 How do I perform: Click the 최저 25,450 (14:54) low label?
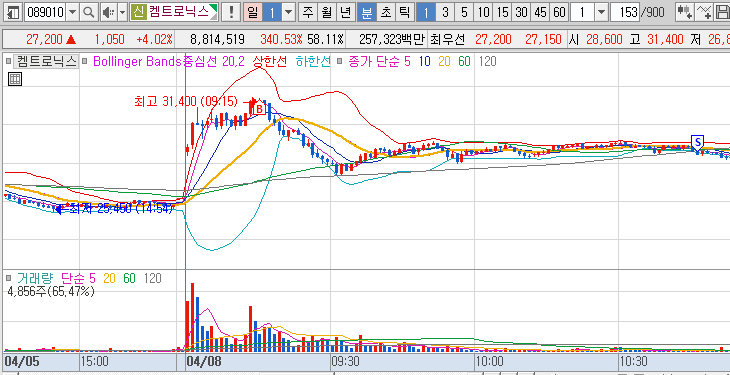click(121, 209)
